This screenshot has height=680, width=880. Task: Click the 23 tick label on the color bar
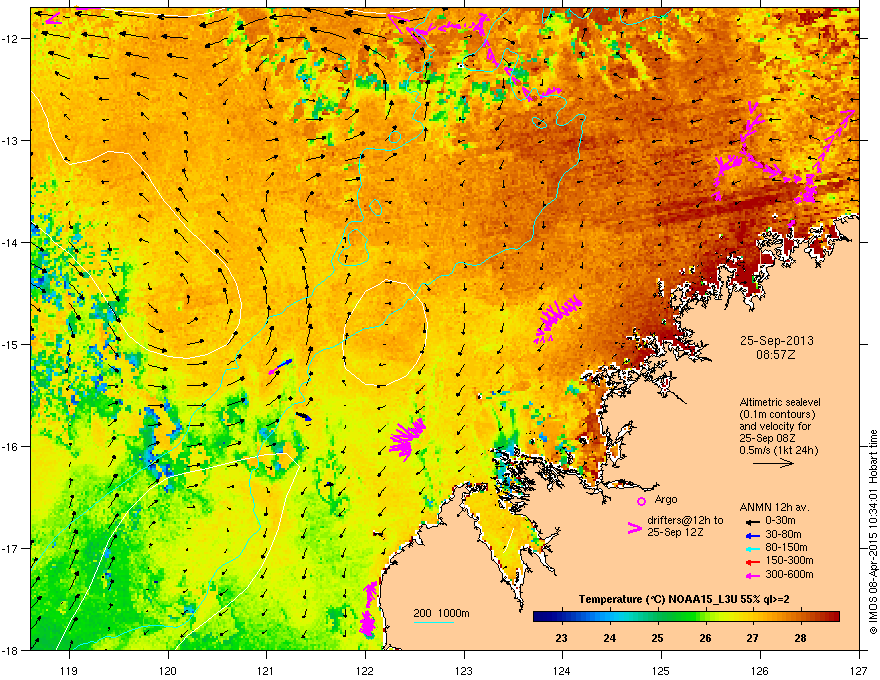pyautogui.click(x=561, y=638)
